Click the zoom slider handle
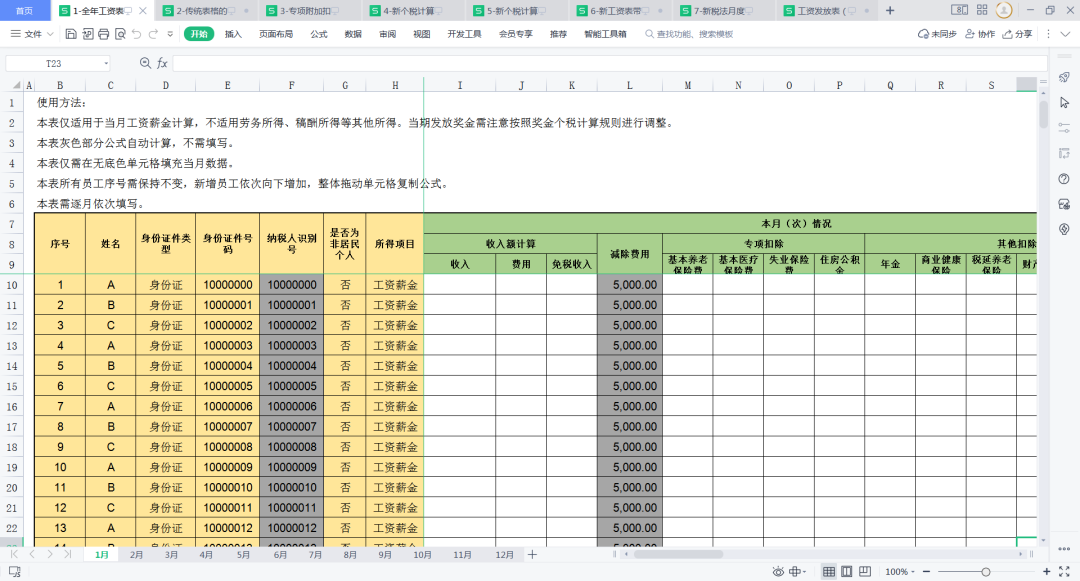The width and height of the screenshot is (1080, 581). coord(986,571)
